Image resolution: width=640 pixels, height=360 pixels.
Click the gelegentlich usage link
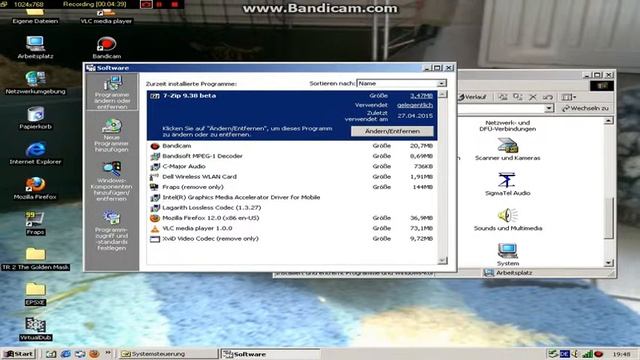[415, 105]
